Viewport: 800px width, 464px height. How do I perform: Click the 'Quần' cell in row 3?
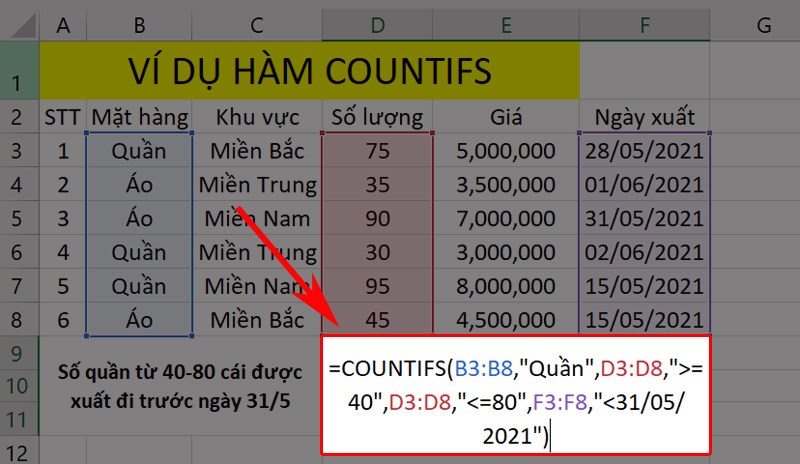coord(139,151)
